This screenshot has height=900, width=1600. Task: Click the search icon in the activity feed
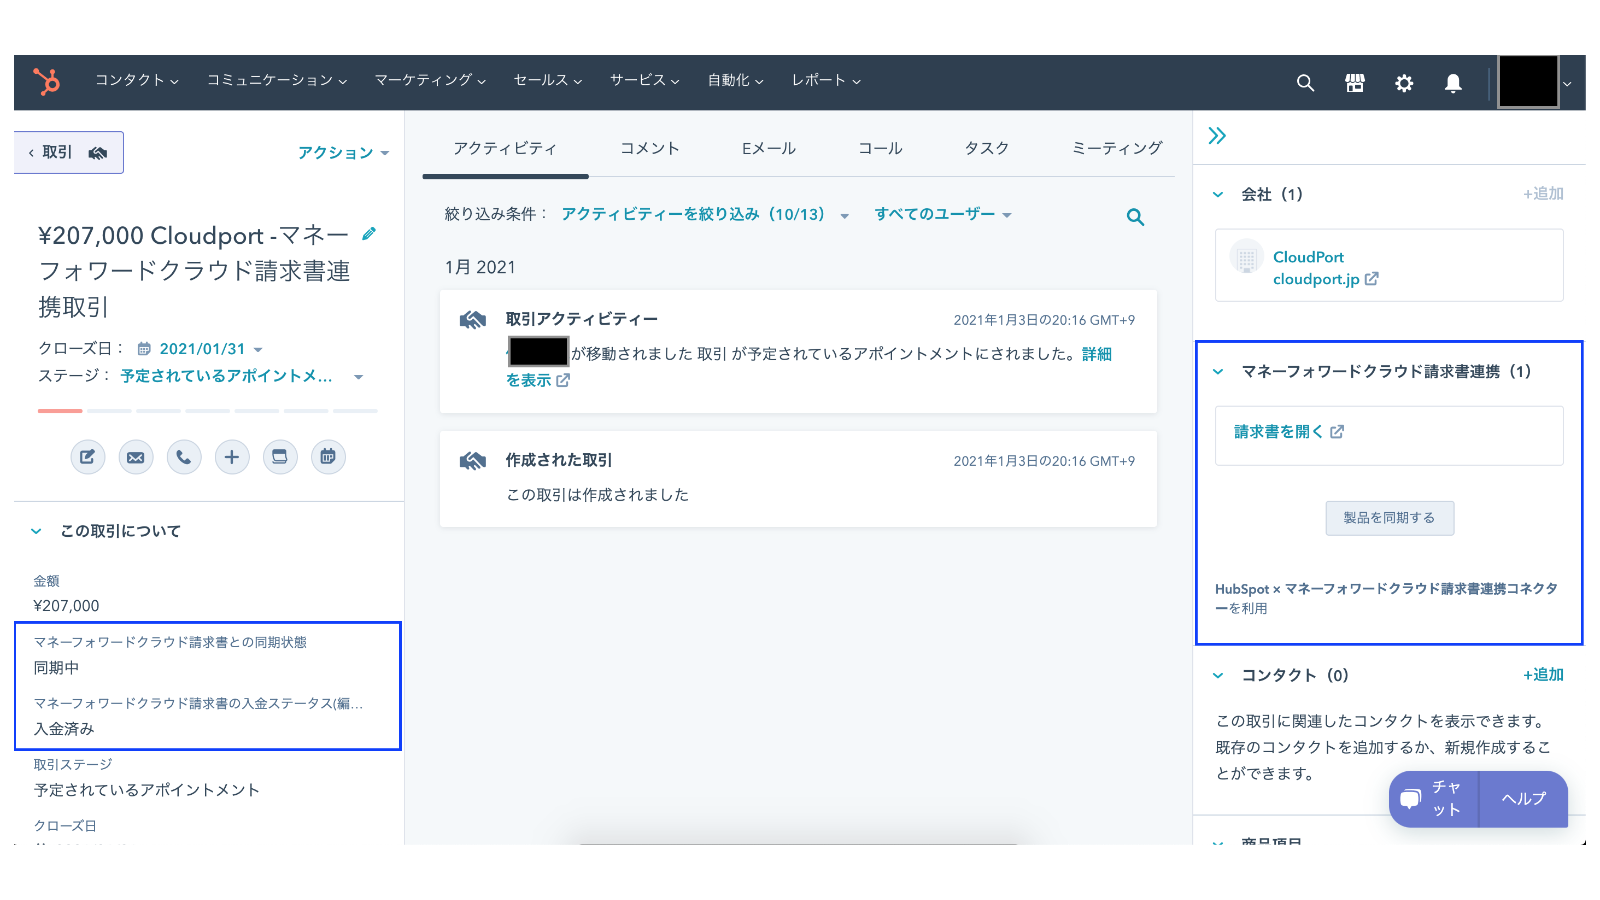click(1135, 217)
